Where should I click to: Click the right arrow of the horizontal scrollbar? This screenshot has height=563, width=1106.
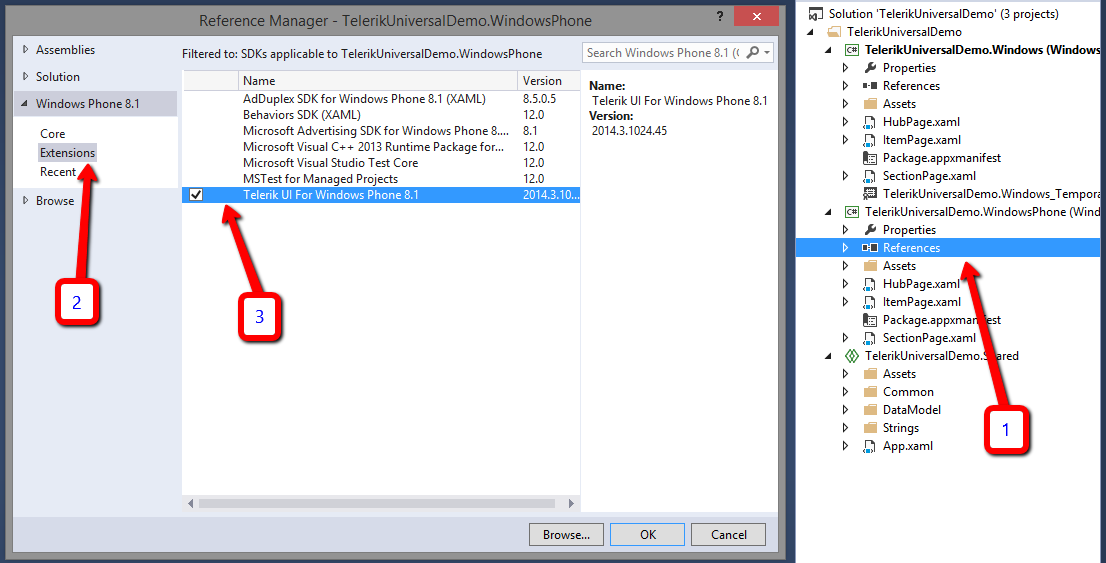(x=571, y=504)
